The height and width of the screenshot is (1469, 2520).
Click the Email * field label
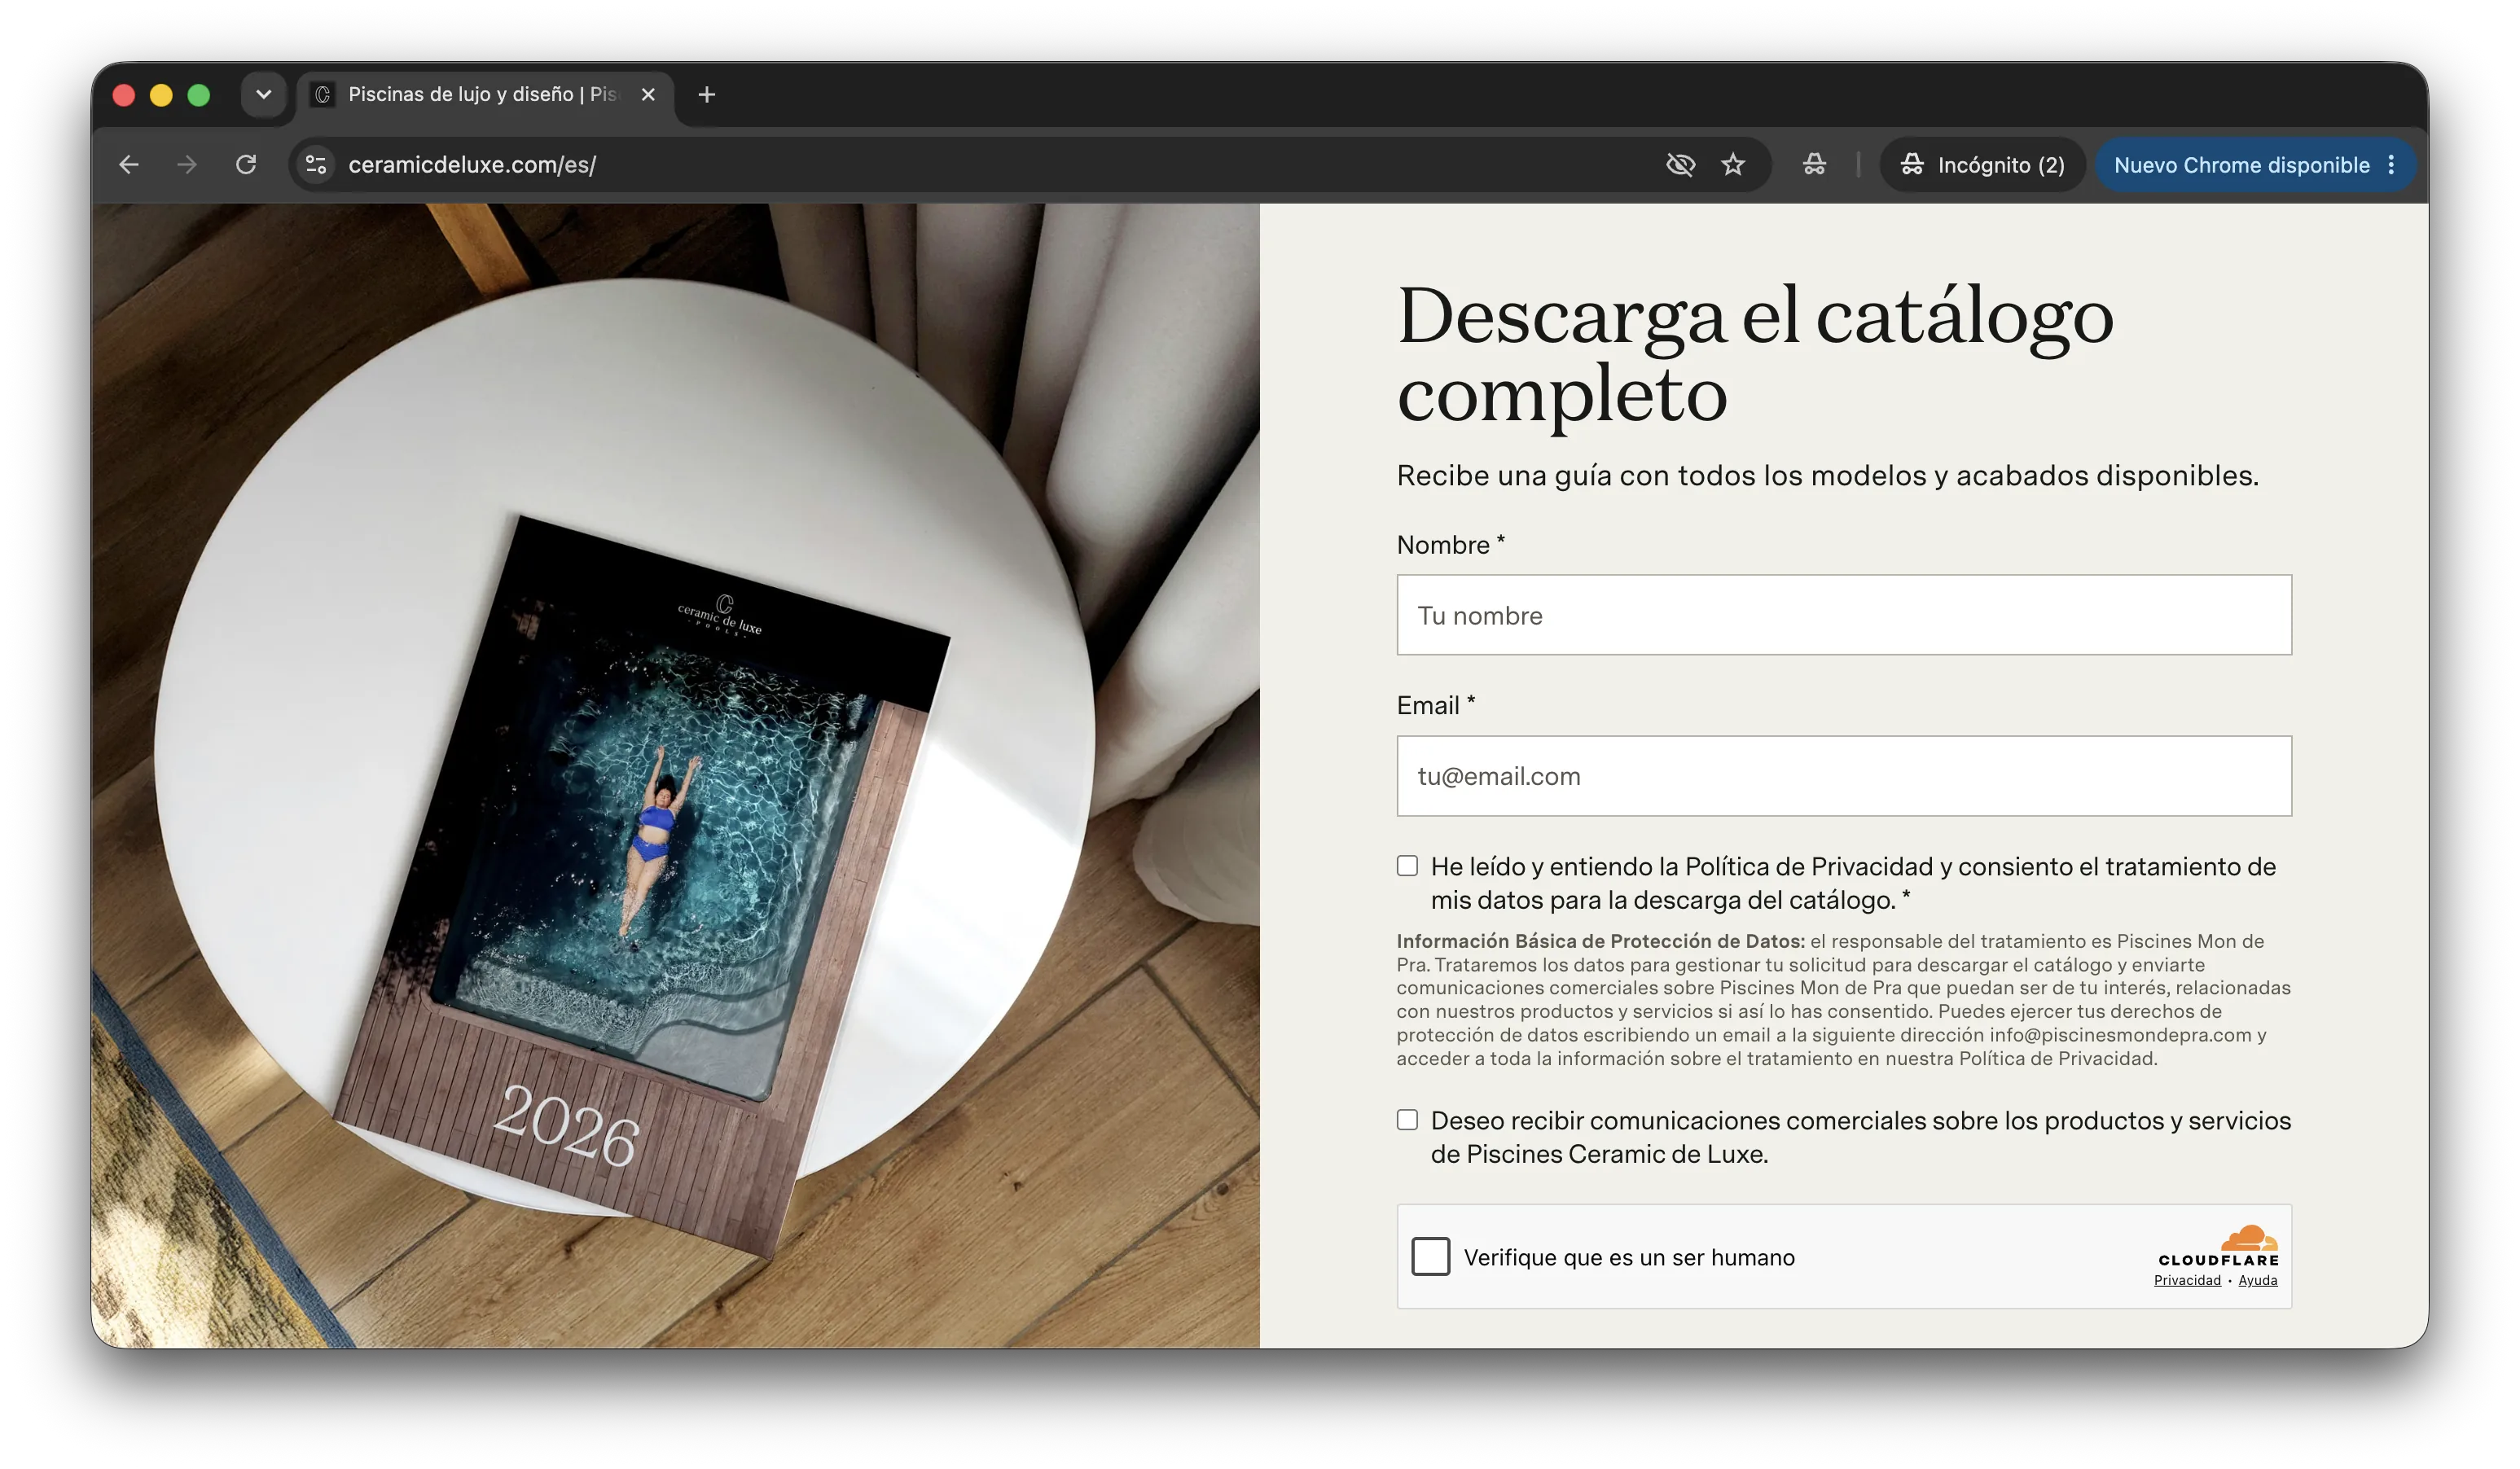[x=1435, y=706]
